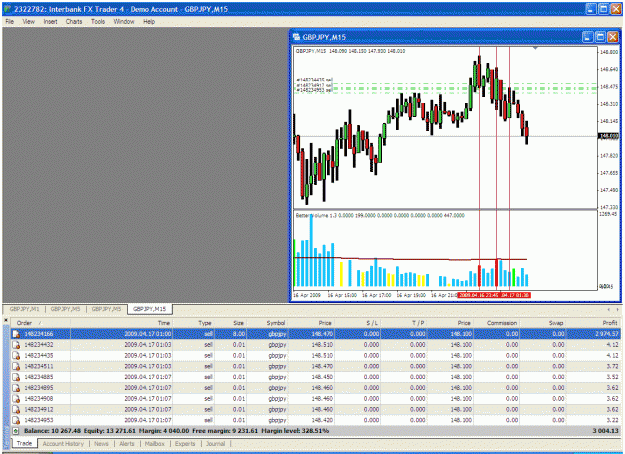Sort orders by the Profit column header

coord(594,323)
